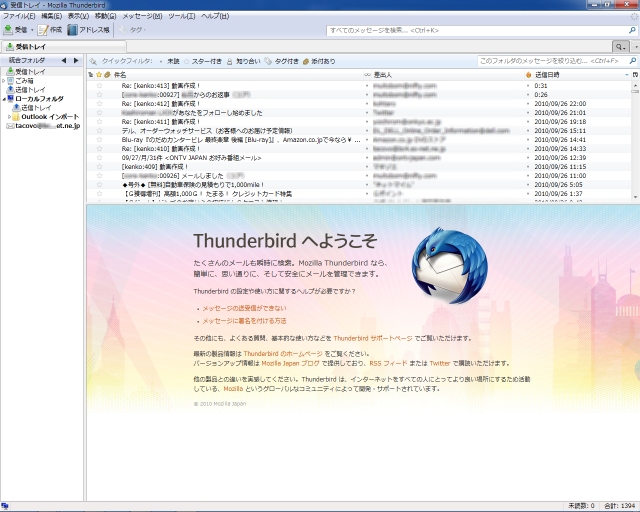The image size is (640, 512).
Task: Sort by 件名 subject column
Action: tap(237, 75)
